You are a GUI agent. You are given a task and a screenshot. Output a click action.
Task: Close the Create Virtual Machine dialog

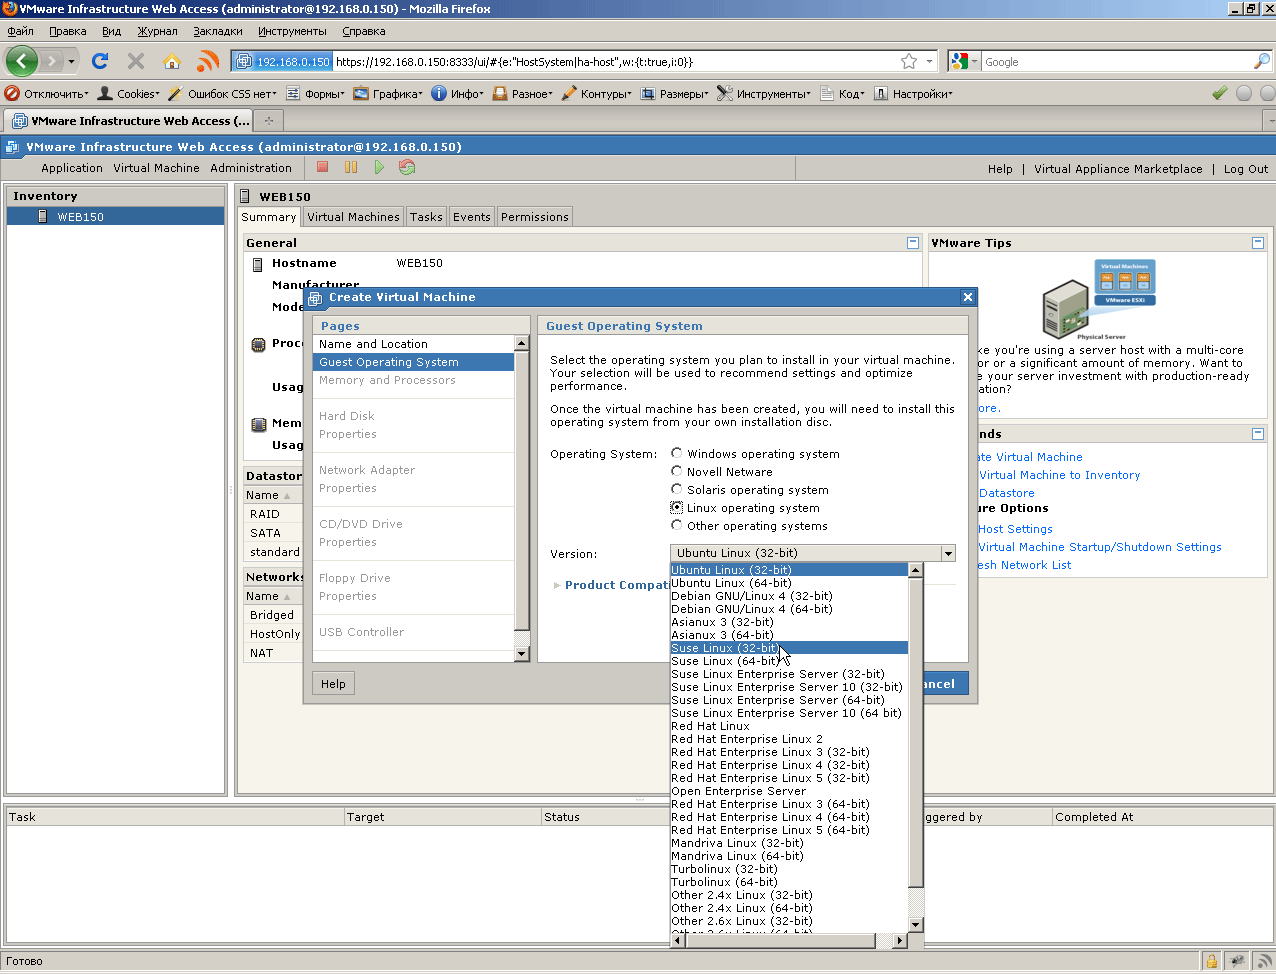[x=967, y=297]
